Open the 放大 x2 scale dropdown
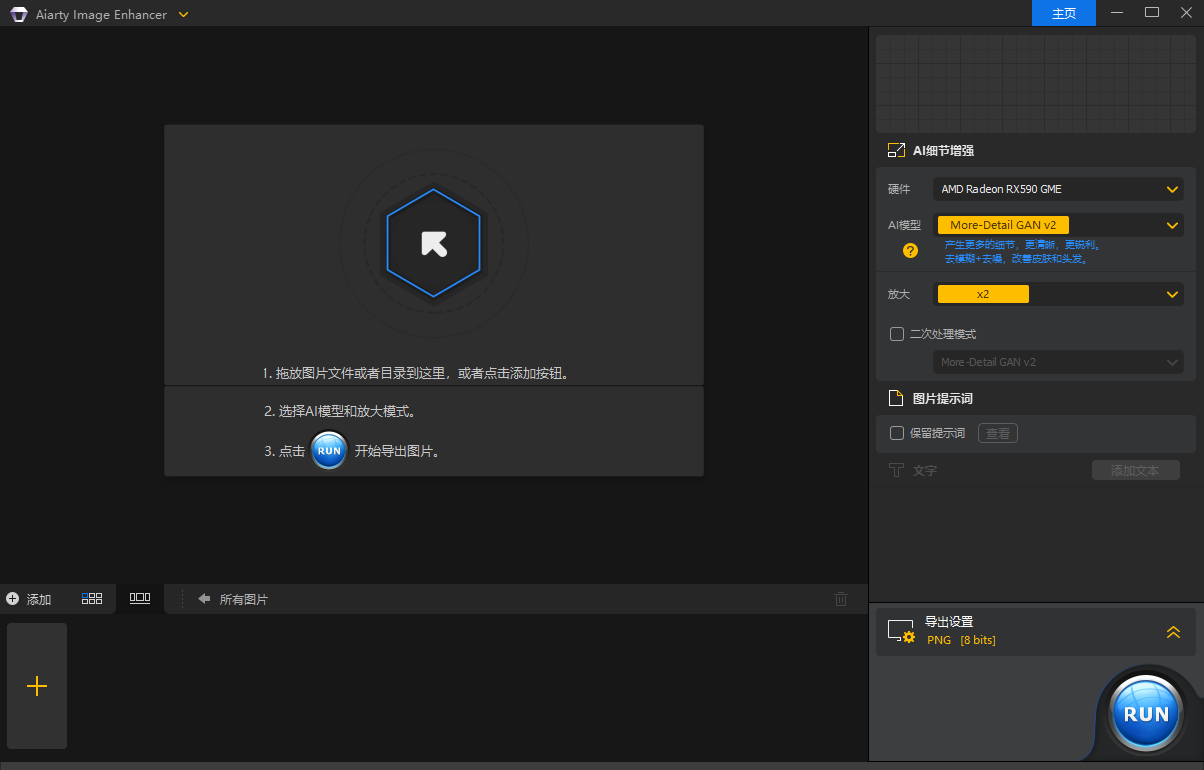 click(x=1058, y=294)
